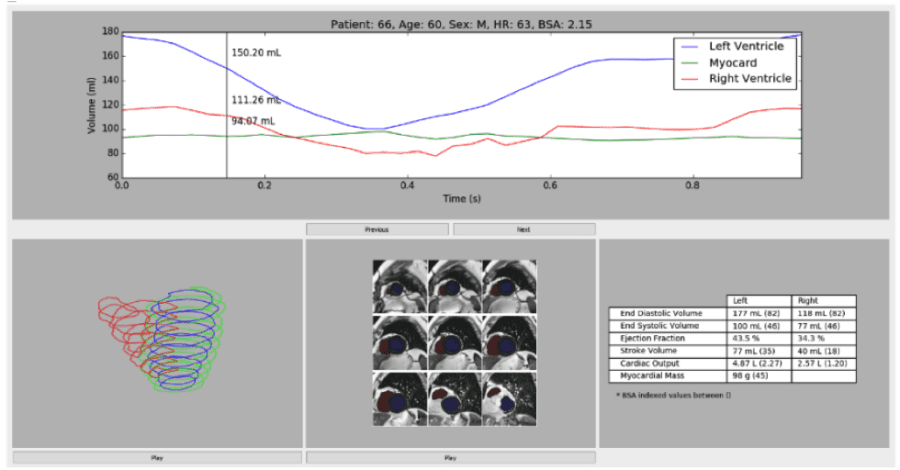Select the vertical time marker line

pyautogui.click(x=227, y=105)
